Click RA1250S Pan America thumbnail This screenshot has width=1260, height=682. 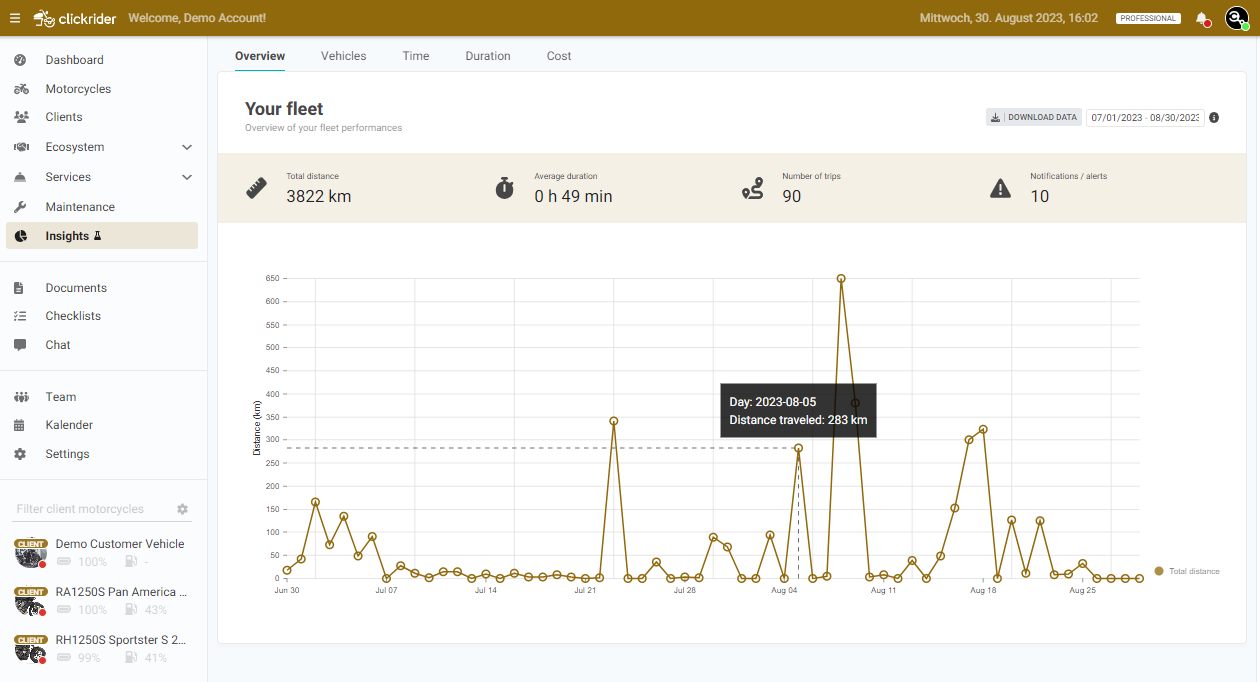point(31,601)
